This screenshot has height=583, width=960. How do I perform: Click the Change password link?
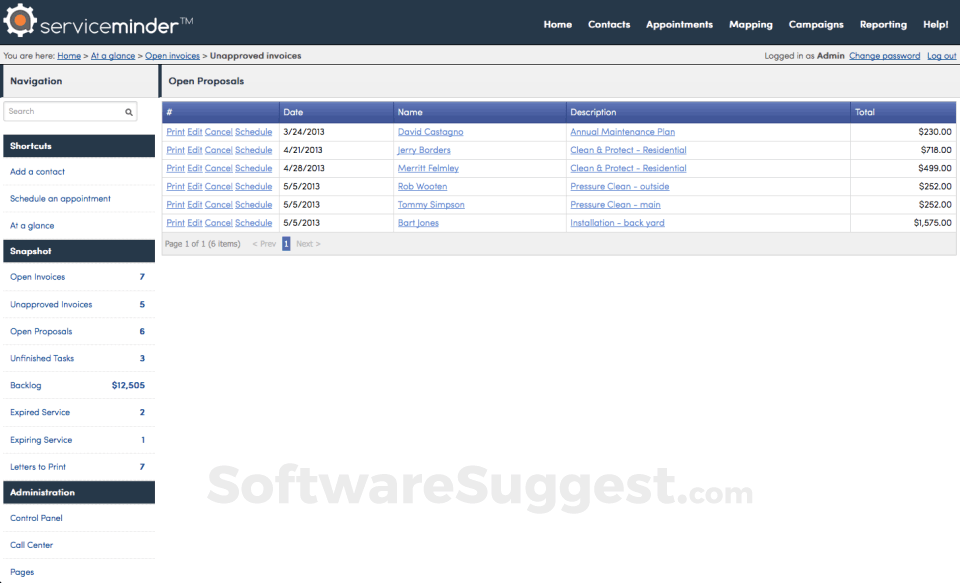884,56
